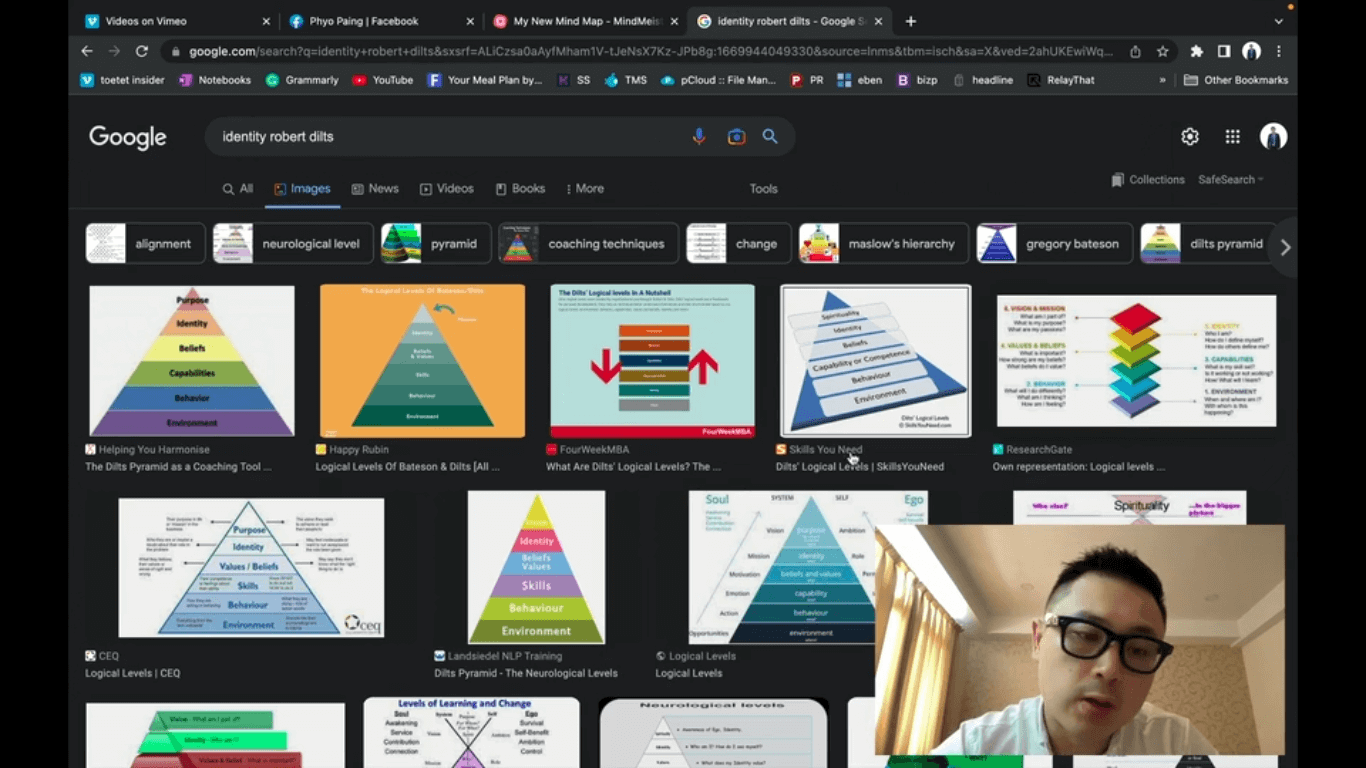The height and width of the screenshot is (768, 1366).
Task: Open the CEQ Logical Levels image
Action: (251, 567)
